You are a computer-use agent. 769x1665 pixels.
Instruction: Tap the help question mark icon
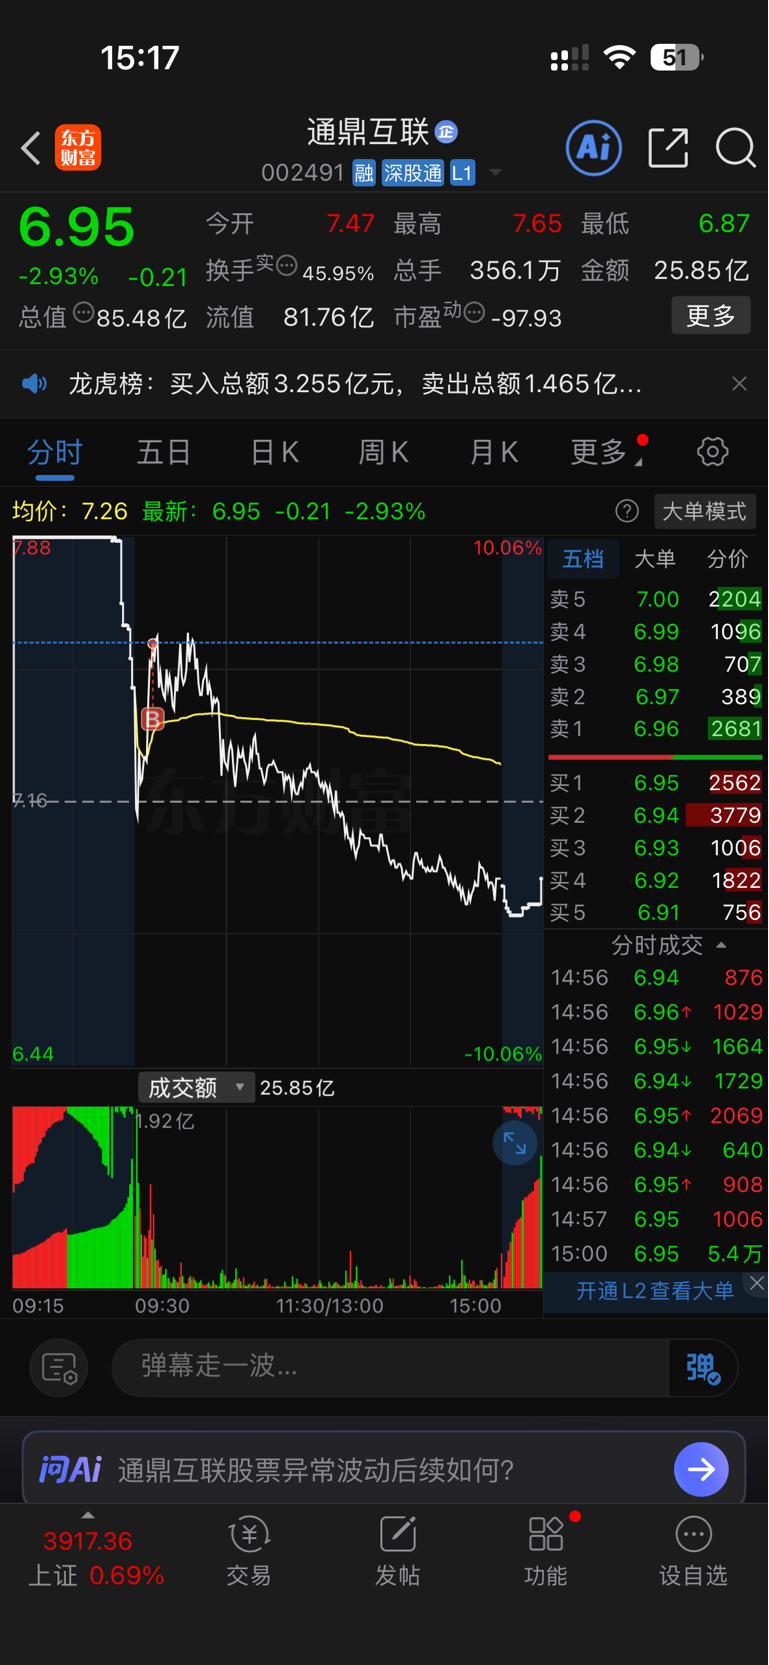[x=627, y=511]
